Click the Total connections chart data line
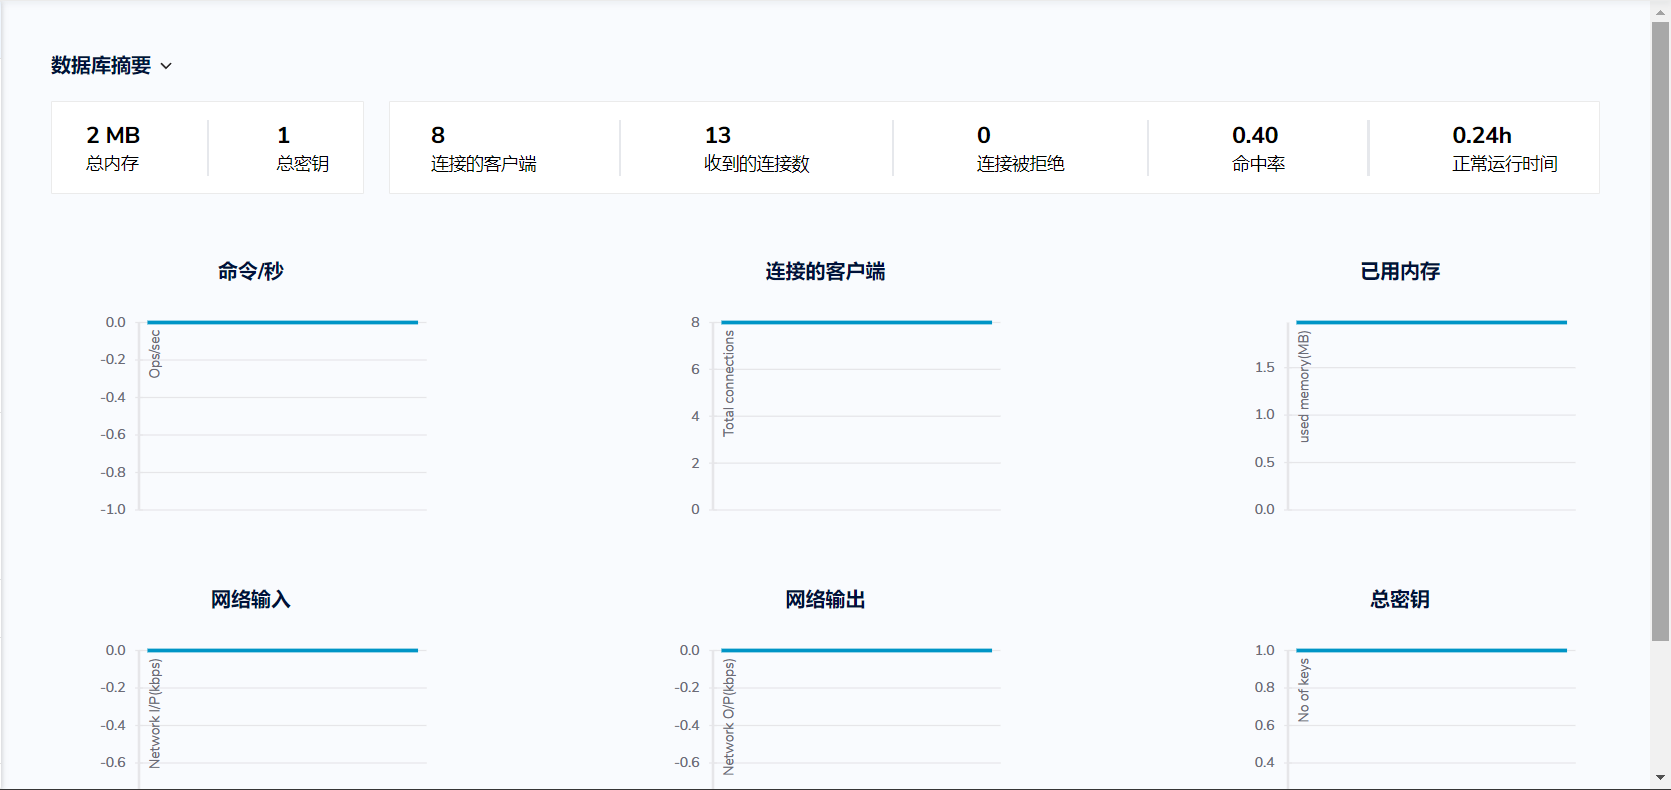The height and width of the screenshot is (790, 1671). coord(856,322)
